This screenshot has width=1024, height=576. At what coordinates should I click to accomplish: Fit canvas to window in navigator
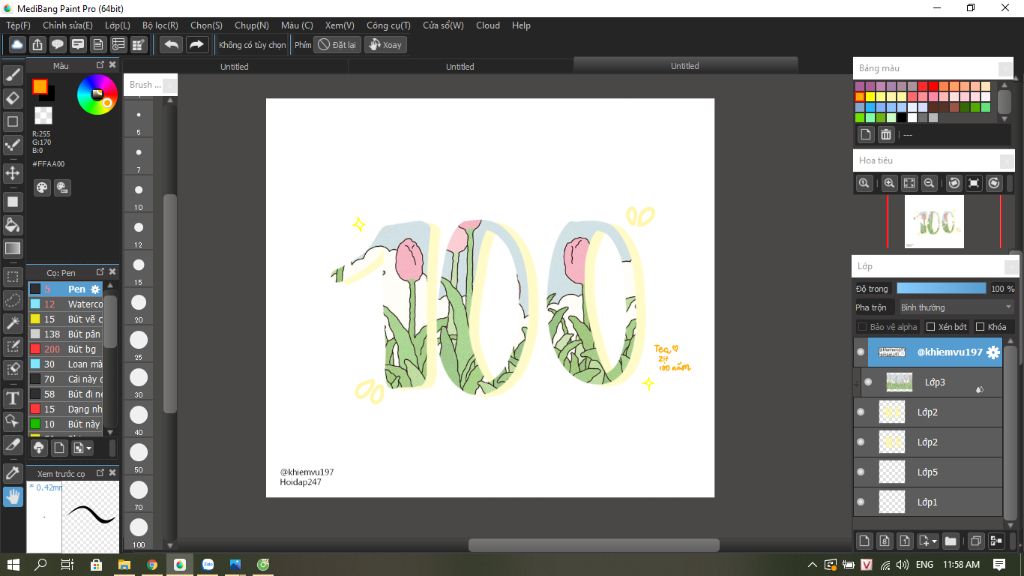(x=909, y=184)
